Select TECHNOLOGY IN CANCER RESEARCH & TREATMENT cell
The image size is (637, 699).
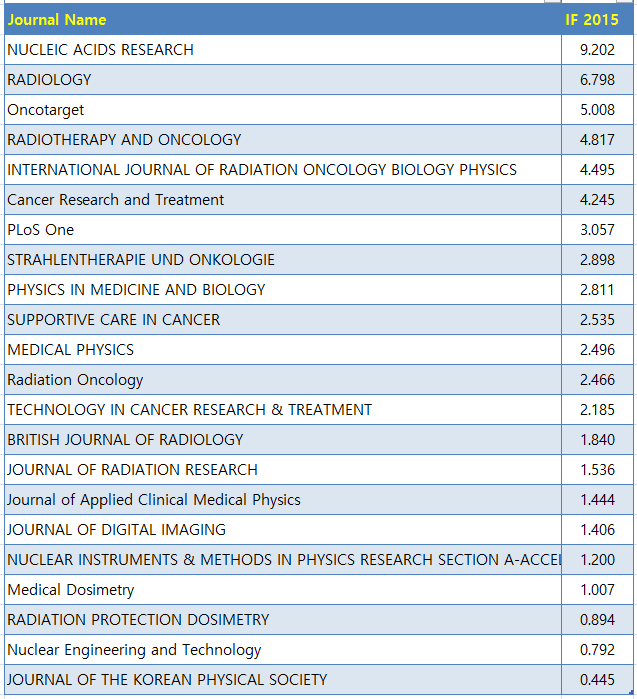pyautogui.click(x=283, y=409)
